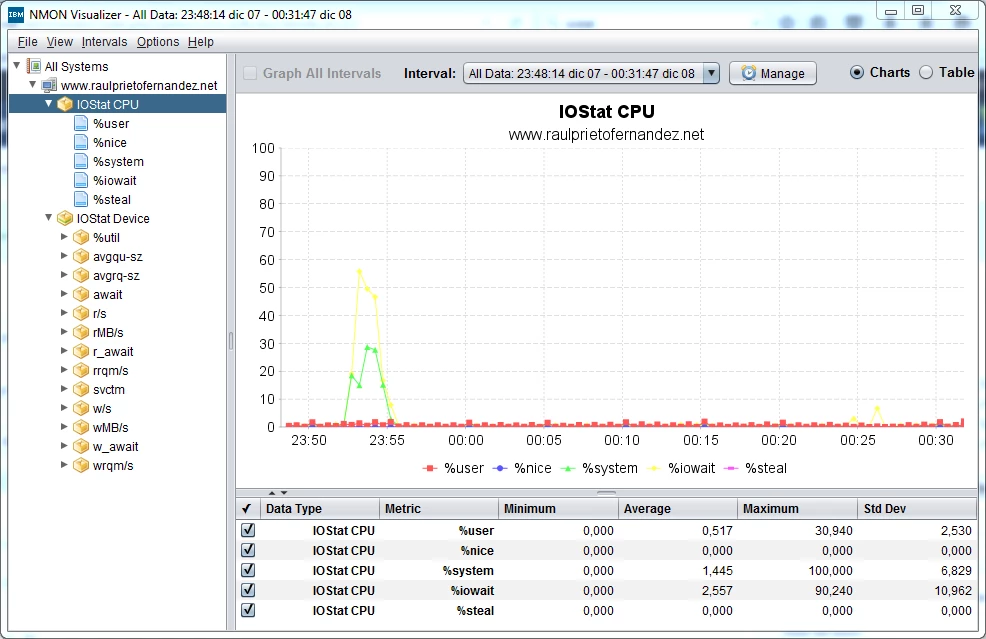Click the All Systems icon in tree

33,66
